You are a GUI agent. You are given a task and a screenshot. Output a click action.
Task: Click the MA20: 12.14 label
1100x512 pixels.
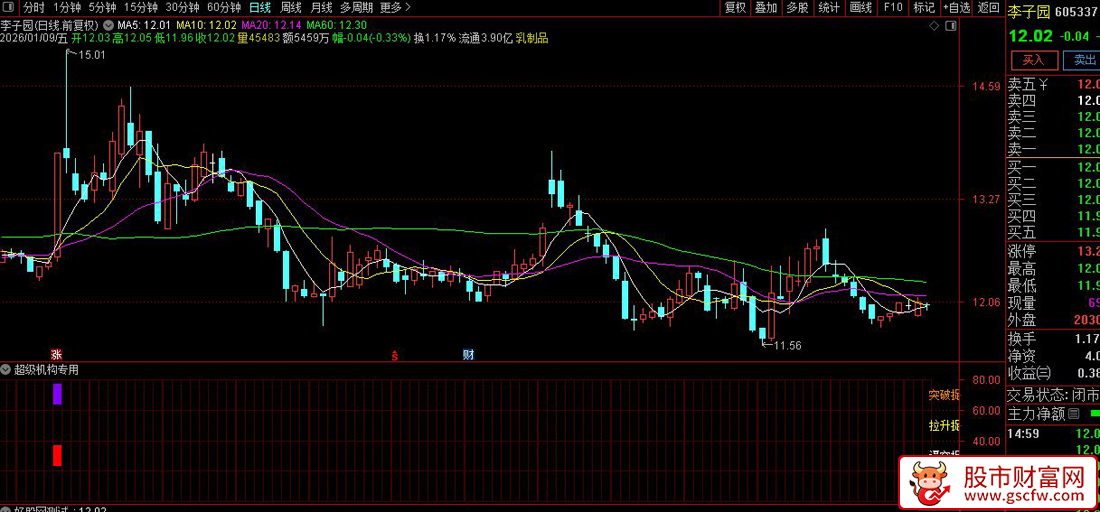point(271,26)
